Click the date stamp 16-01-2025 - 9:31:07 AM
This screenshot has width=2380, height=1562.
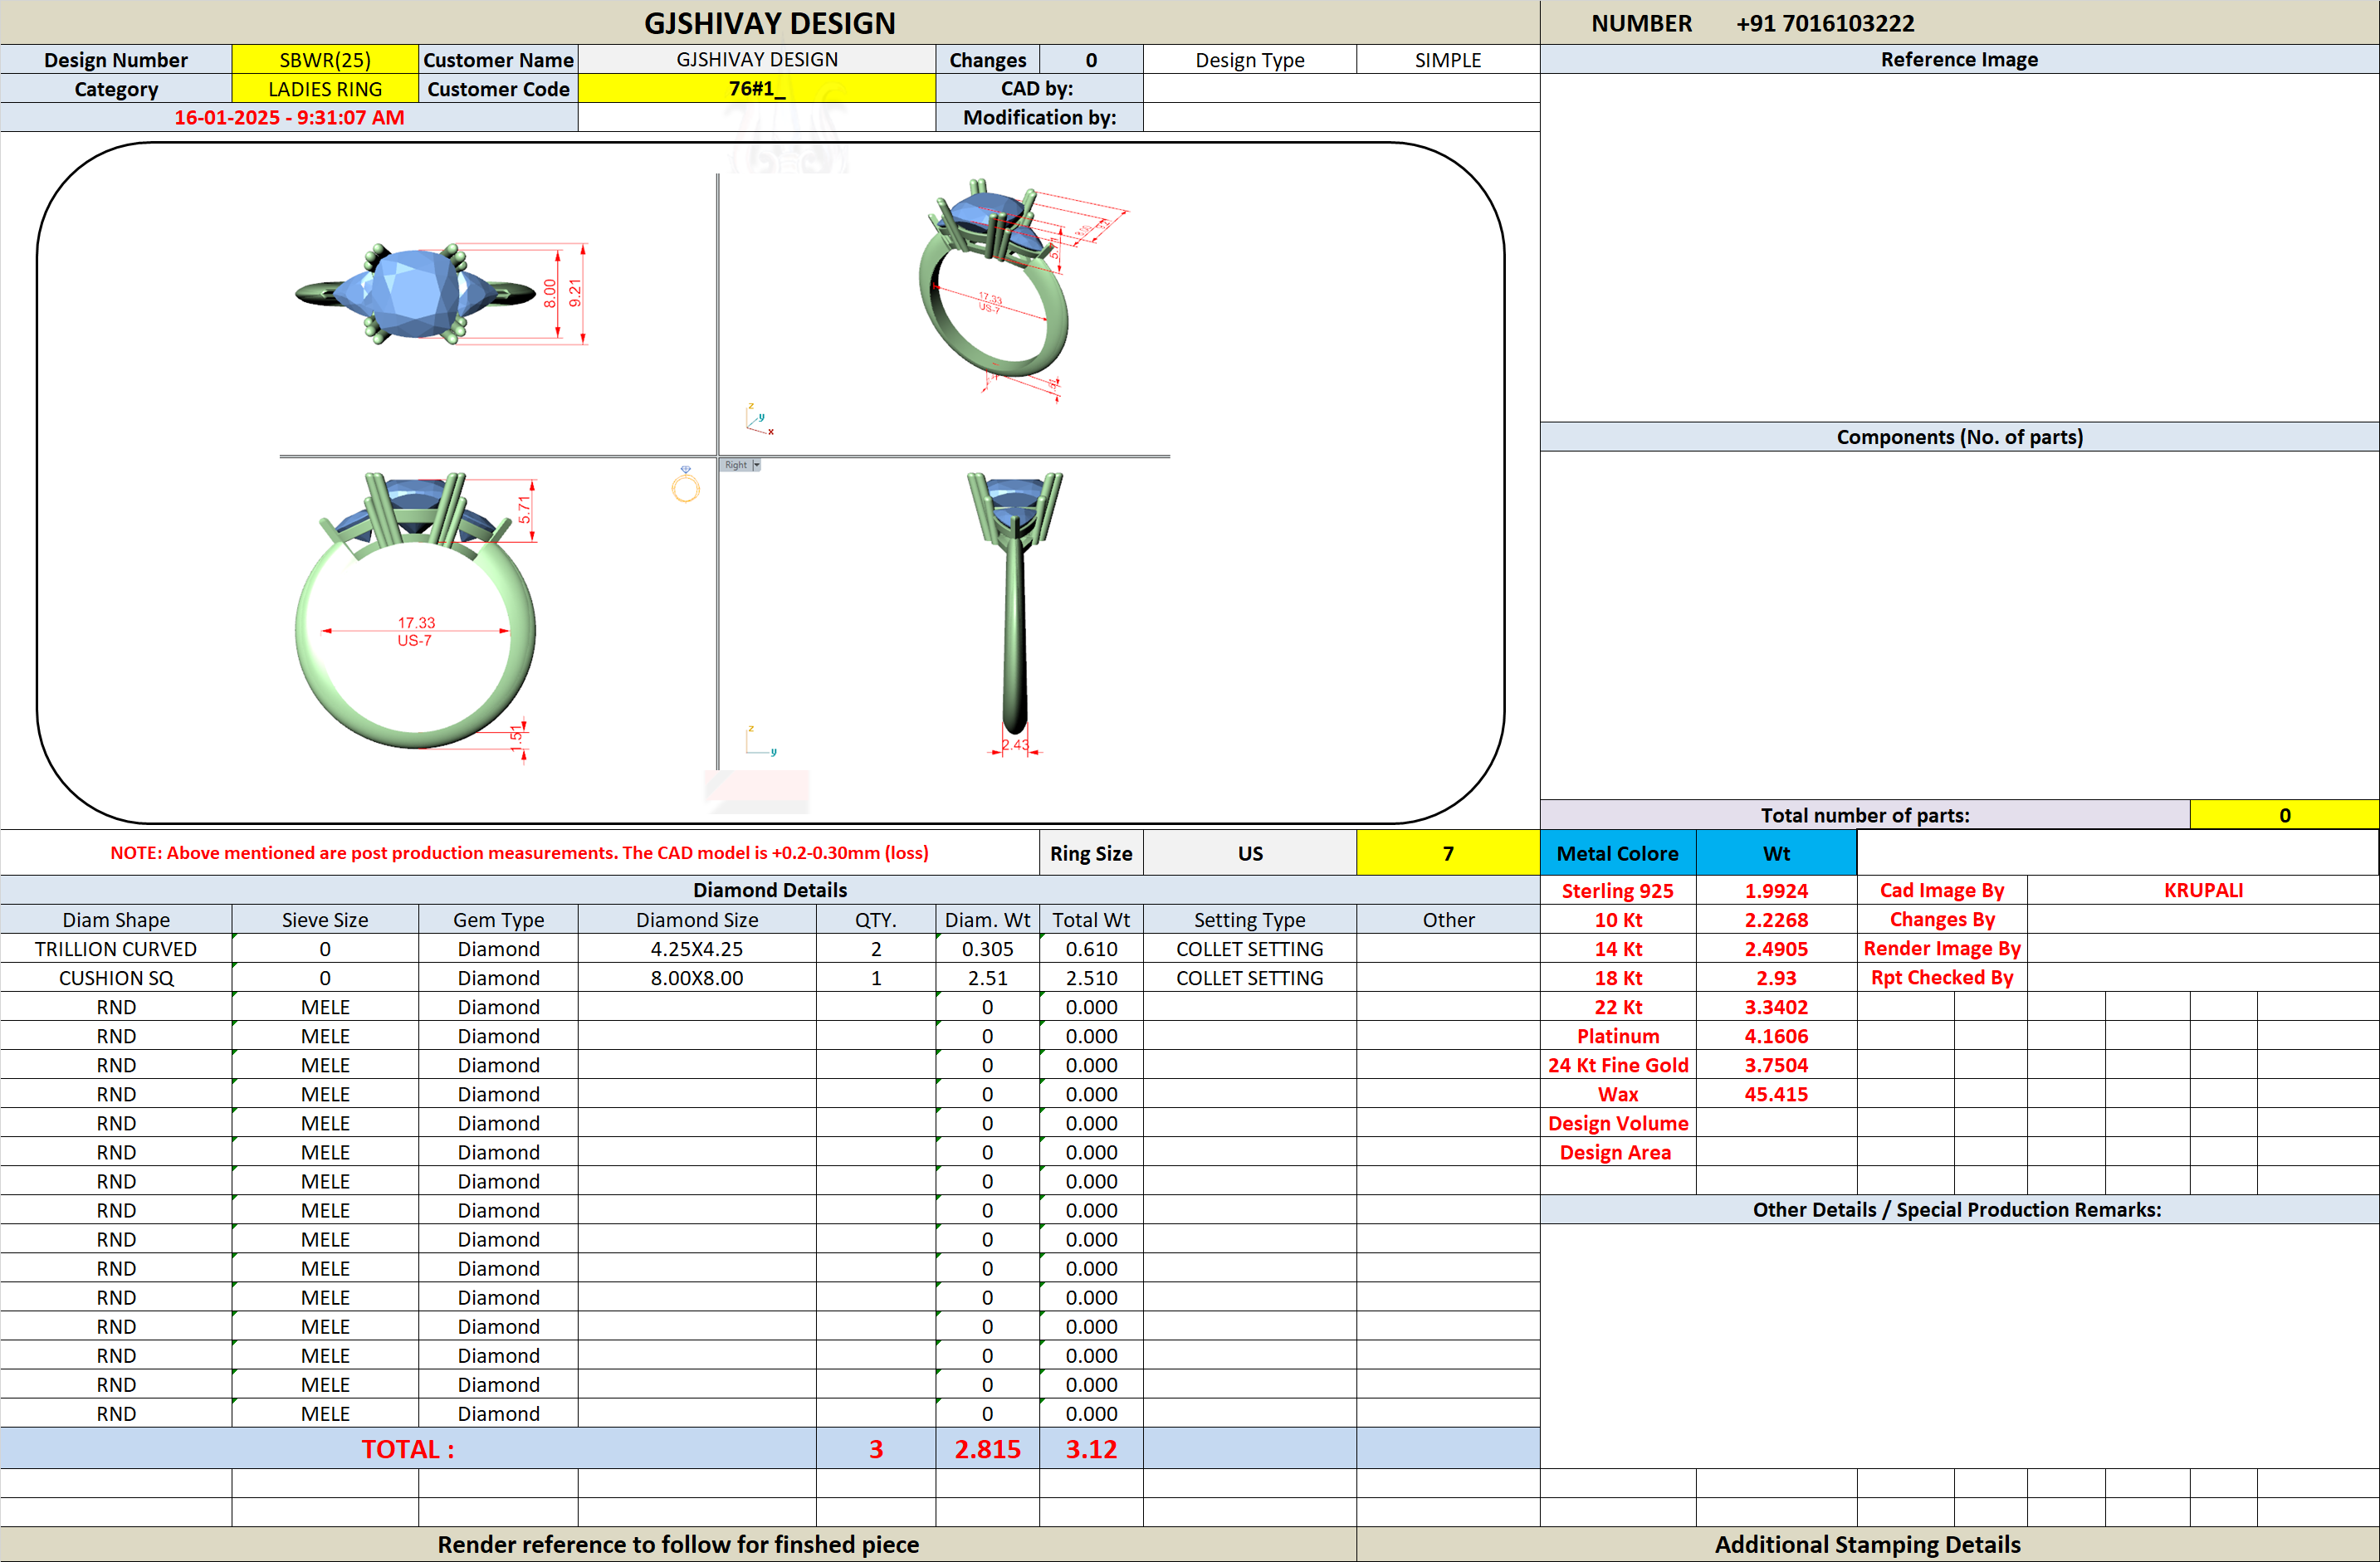pos(289,117)
